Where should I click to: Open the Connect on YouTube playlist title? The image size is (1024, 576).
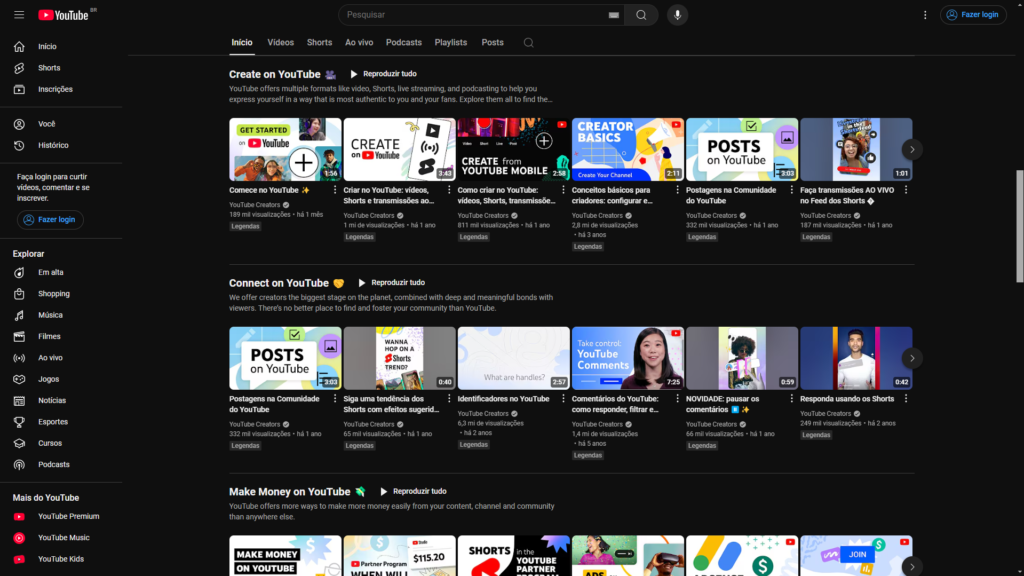click(279, 283)
